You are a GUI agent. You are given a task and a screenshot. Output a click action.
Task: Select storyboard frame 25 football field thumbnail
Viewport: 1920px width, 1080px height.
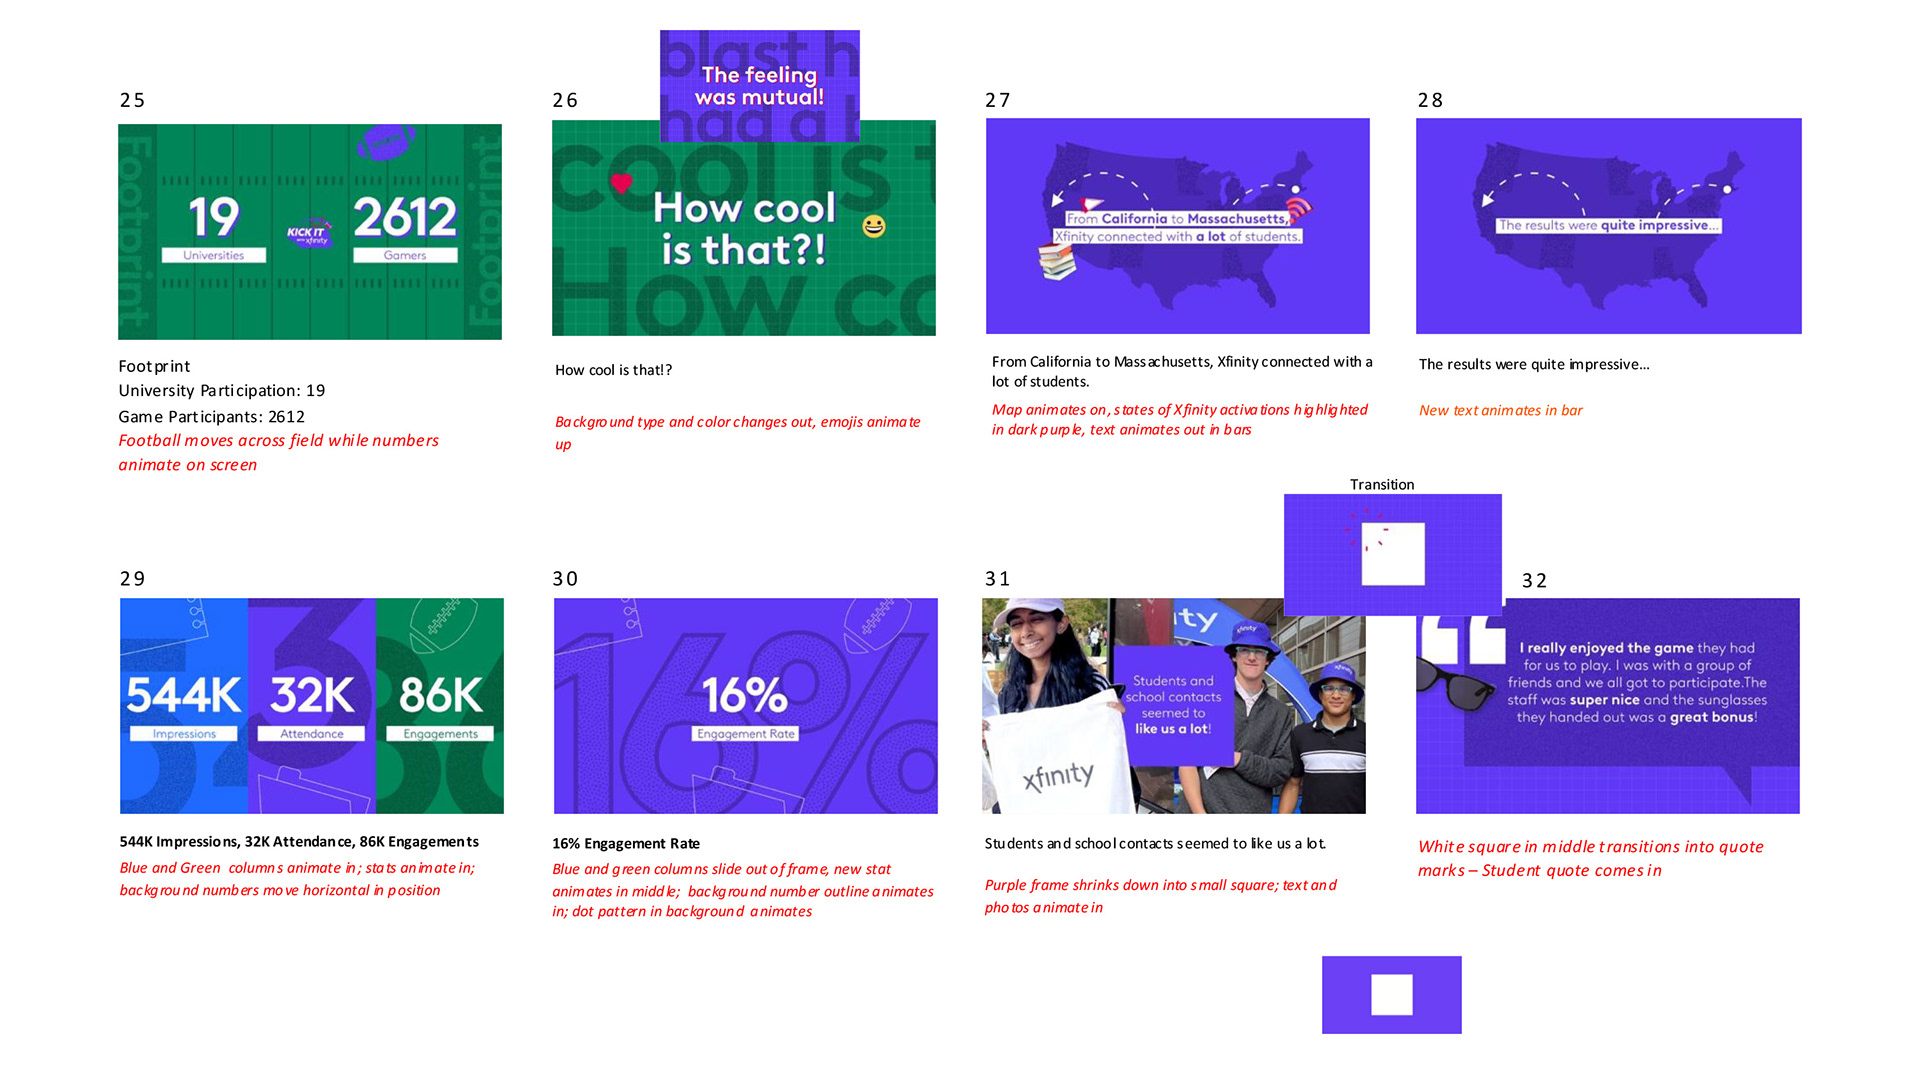click(310, 232)
